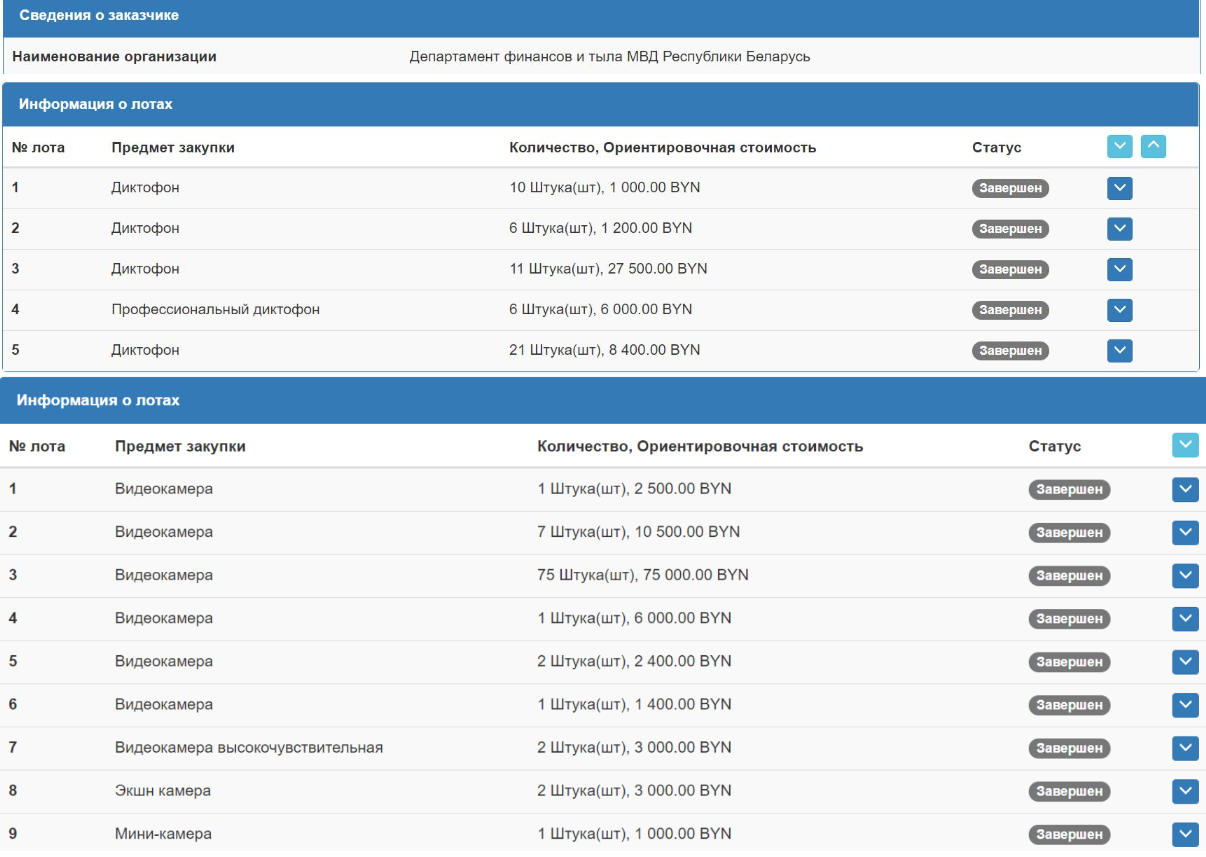Open details for the 27 500.00 BYN Диктофон lot
Screen dimensions: 1206x857
[x=1119, y=269]
